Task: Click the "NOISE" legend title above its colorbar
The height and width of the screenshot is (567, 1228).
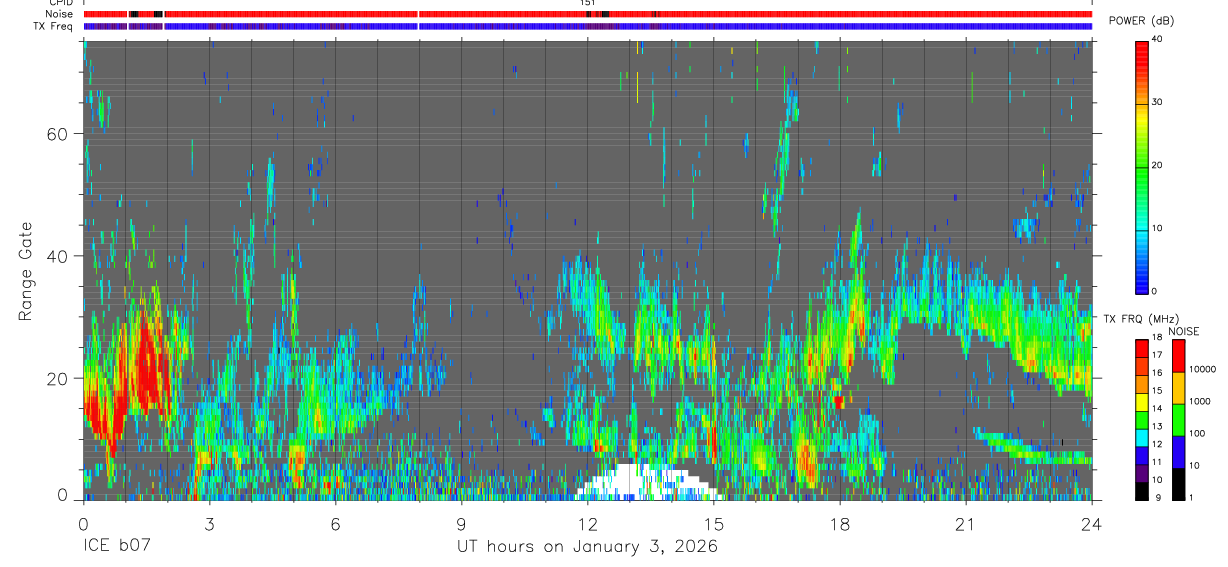Action: tap(1185, 331)
